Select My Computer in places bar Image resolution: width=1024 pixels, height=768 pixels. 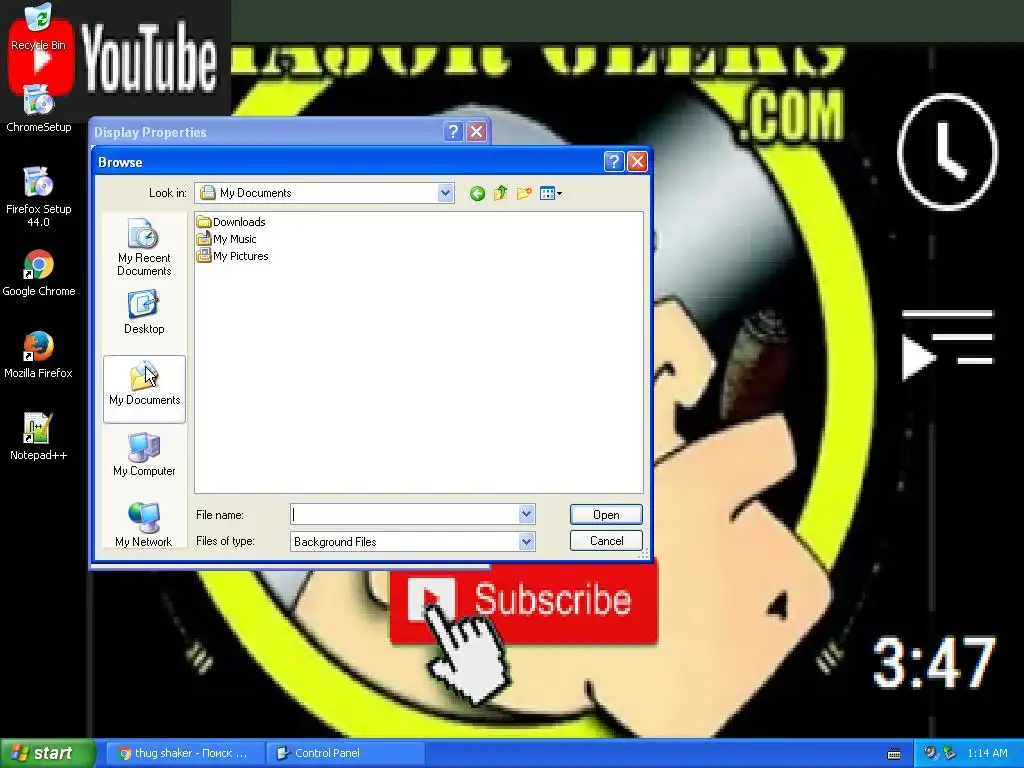[x=144, y=455]
